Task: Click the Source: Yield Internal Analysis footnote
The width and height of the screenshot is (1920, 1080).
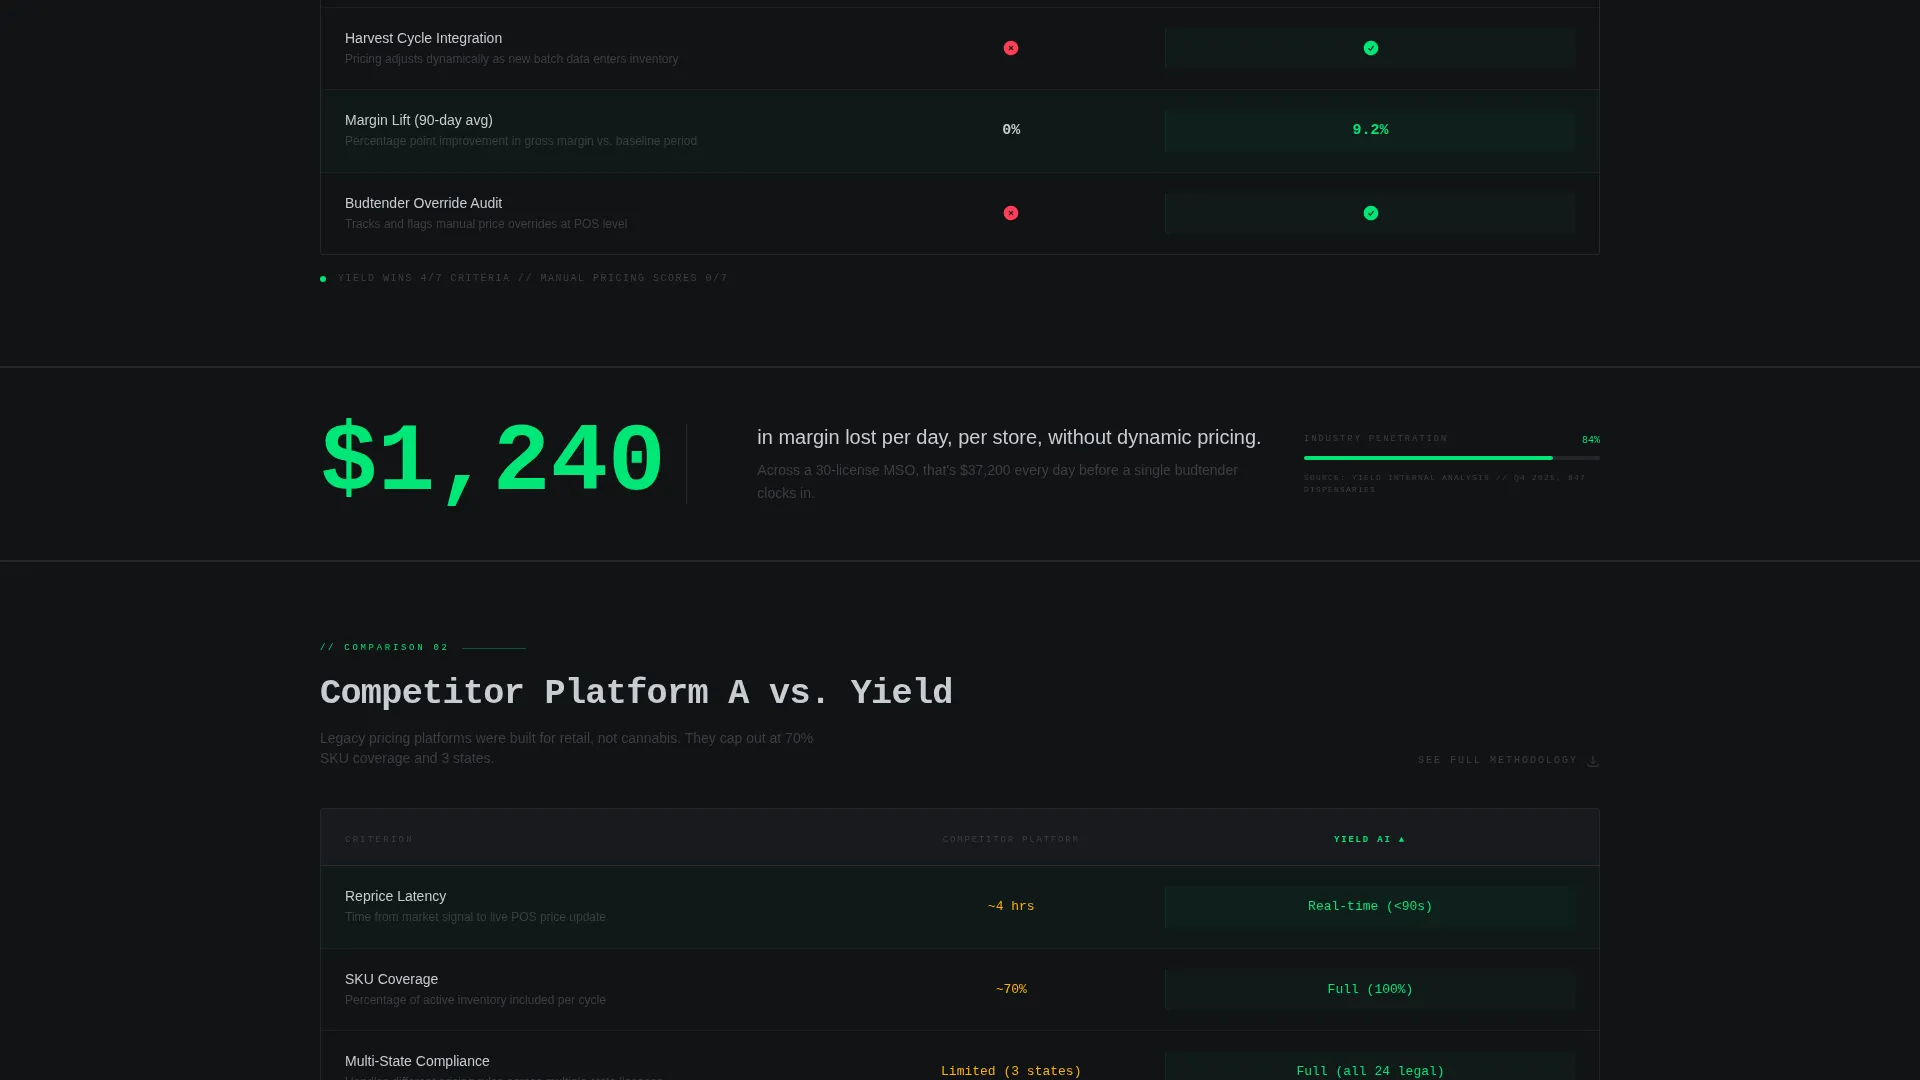Action: [x=1445, y=483]
